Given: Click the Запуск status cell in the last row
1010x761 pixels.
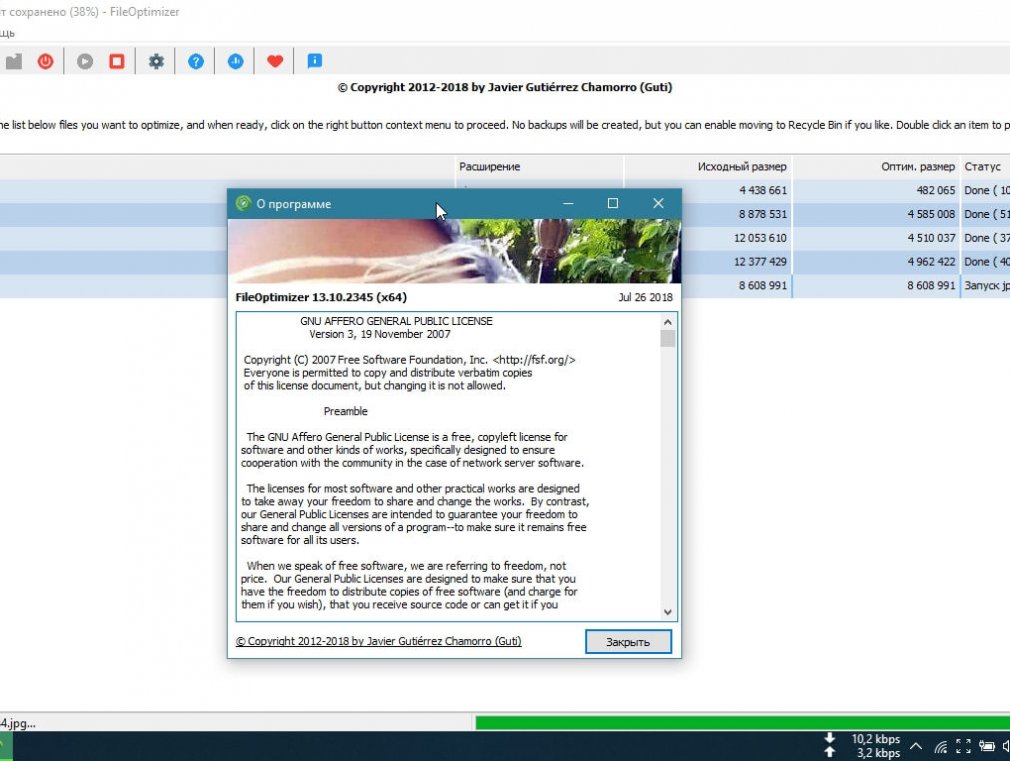Looking at the screenshot, I should 986,285.
